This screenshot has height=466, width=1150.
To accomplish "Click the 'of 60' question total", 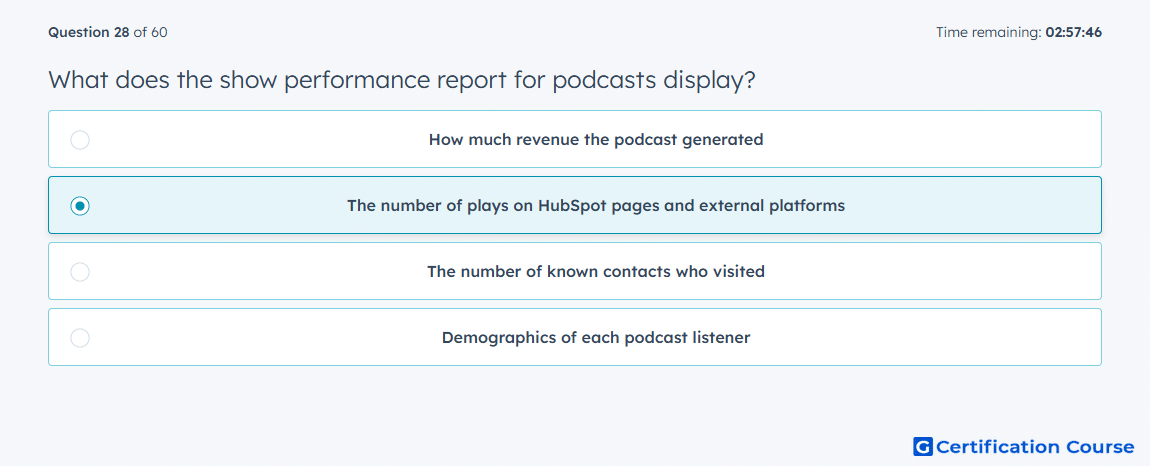I will [150, 32].
